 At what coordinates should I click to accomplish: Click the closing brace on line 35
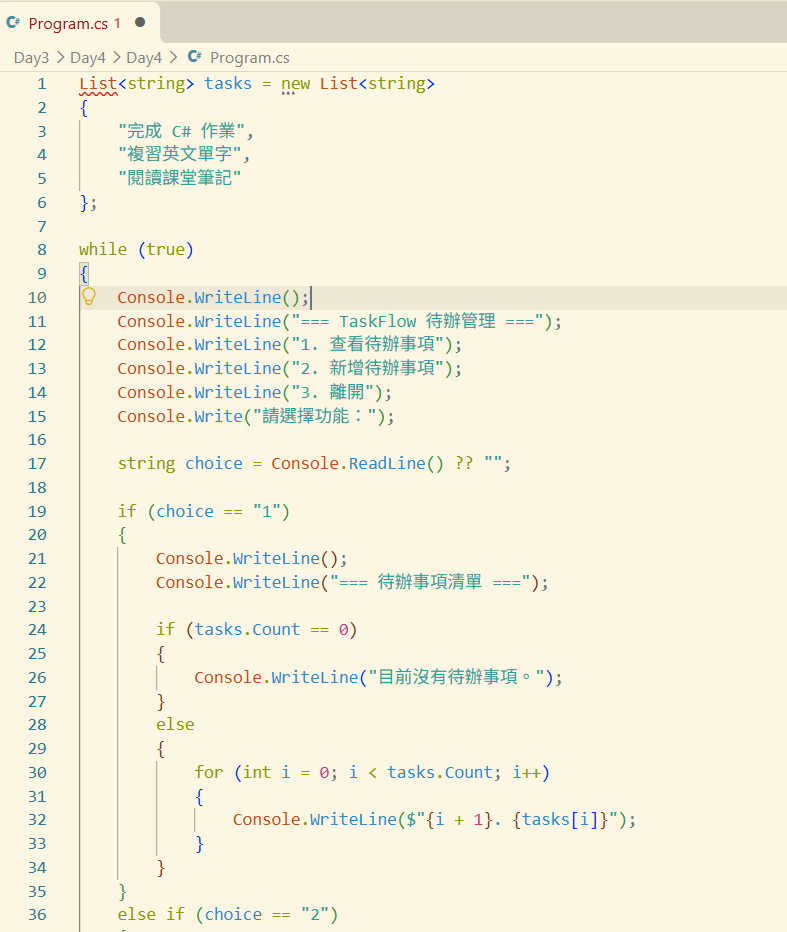point(122,891)
